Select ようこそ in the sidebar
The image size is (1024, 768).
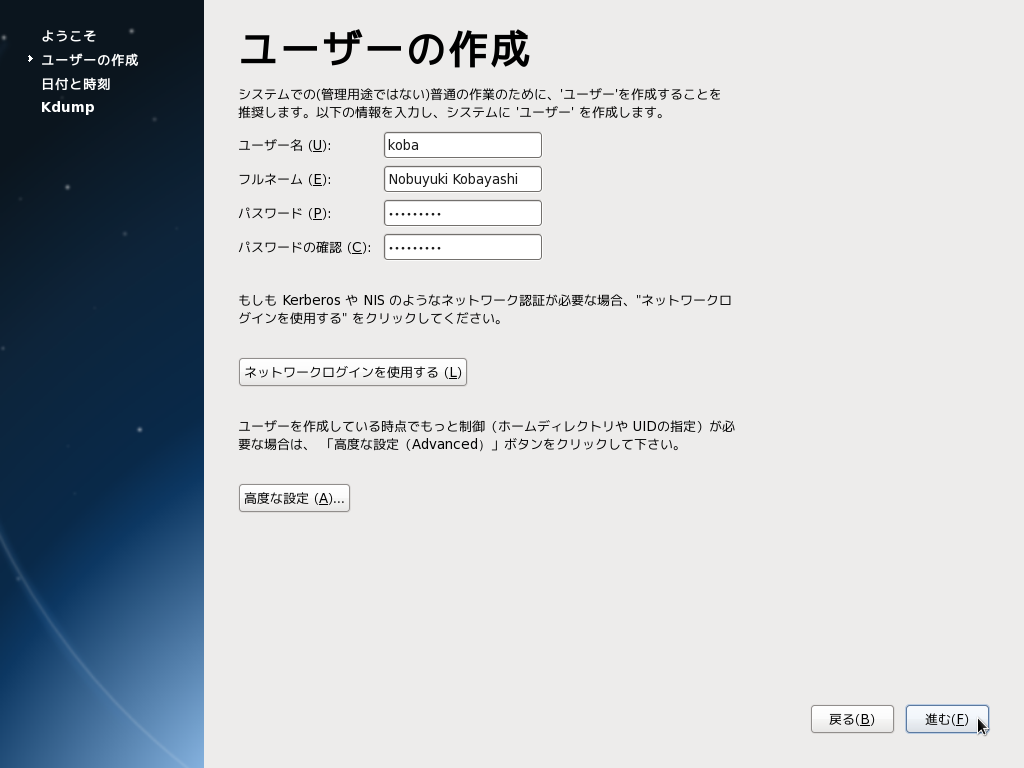pos(68,36)
